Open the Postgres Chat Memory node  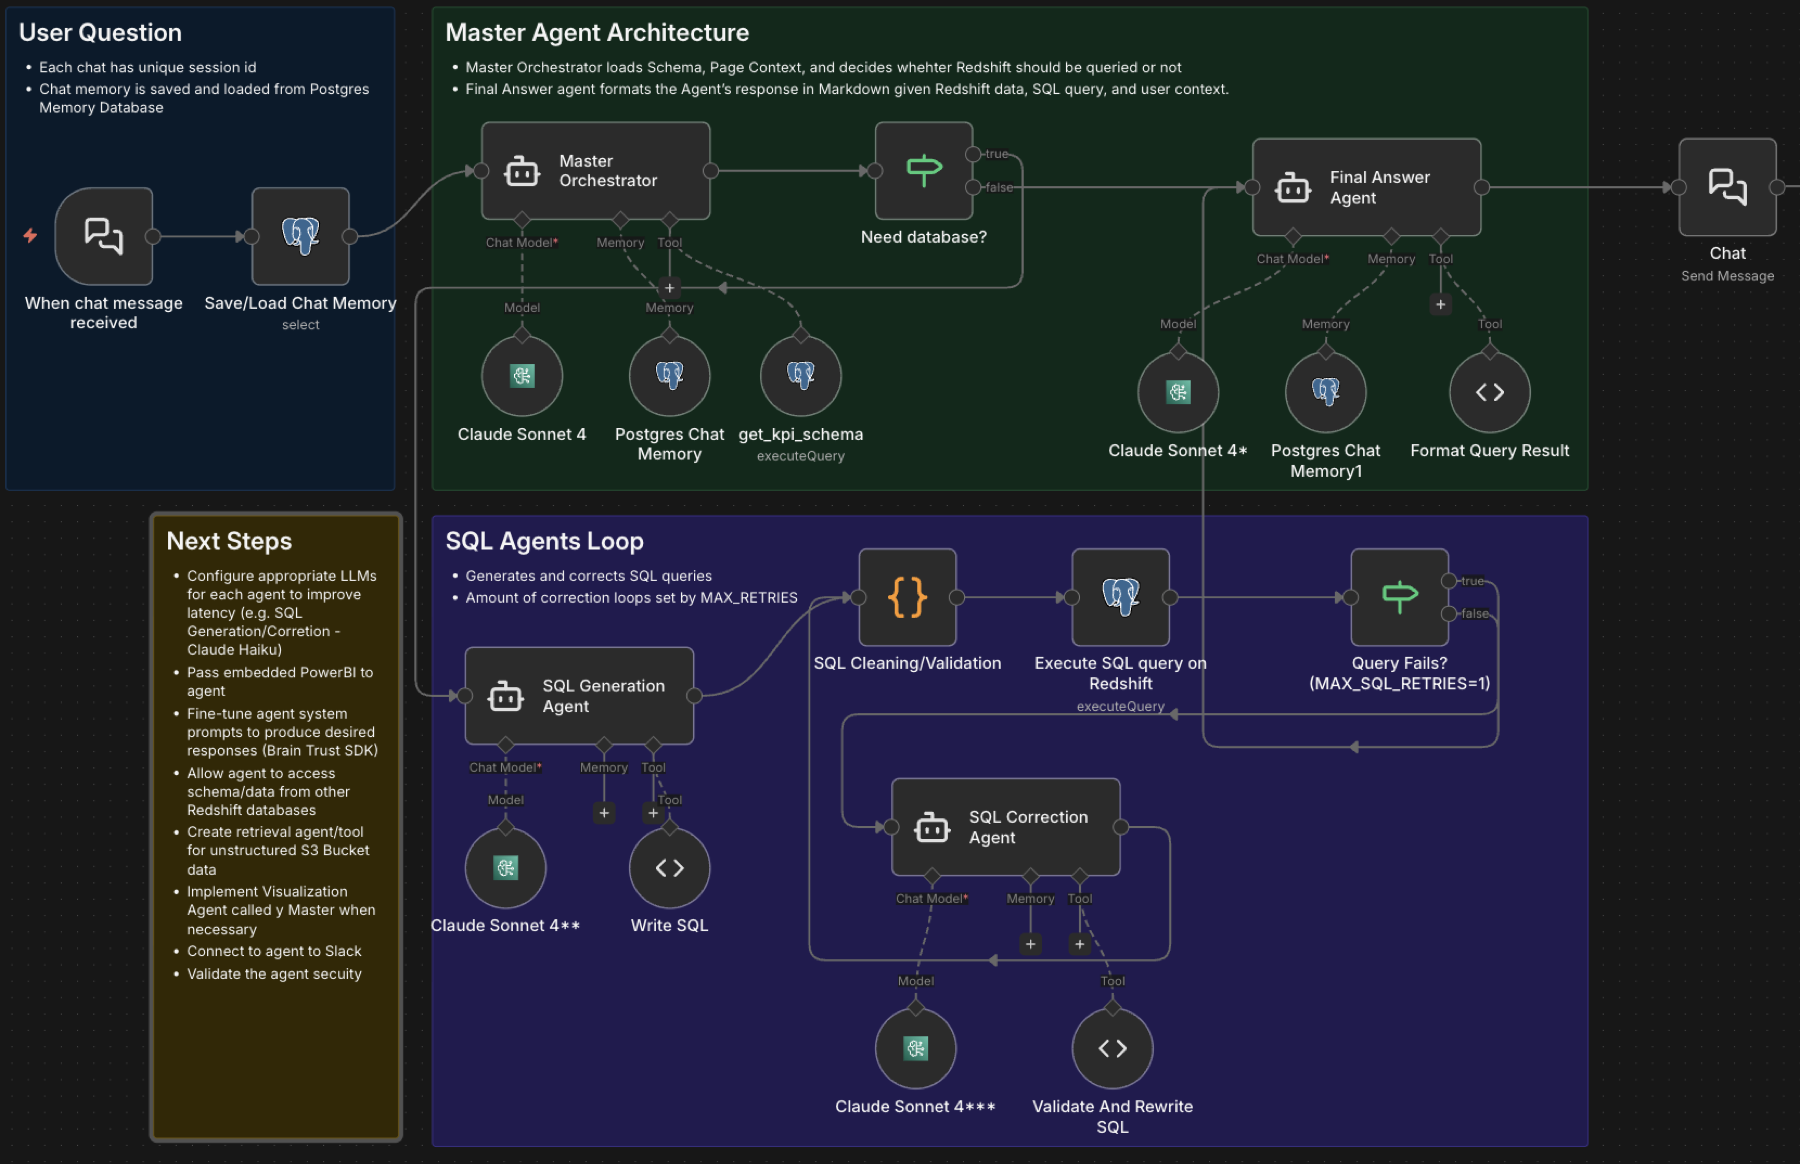point(670,376)
